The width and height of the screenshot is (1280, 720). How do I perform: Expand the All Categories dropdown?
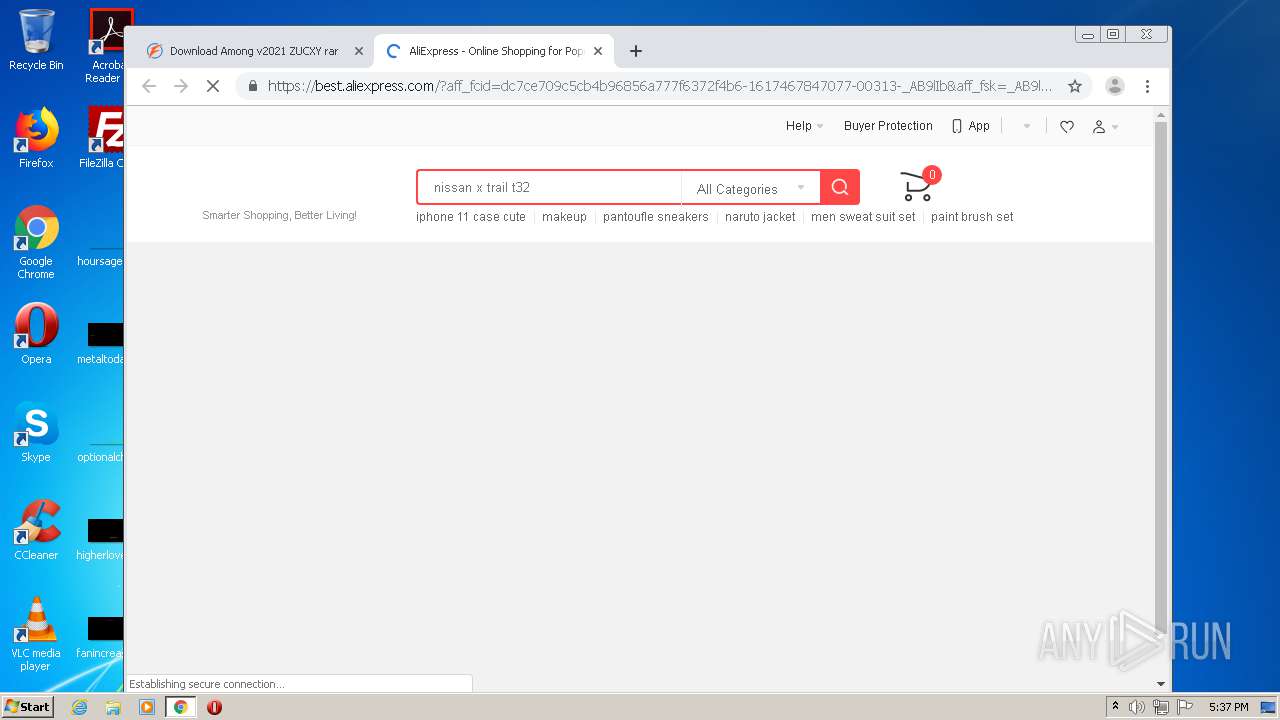click(x=751, y=188)
